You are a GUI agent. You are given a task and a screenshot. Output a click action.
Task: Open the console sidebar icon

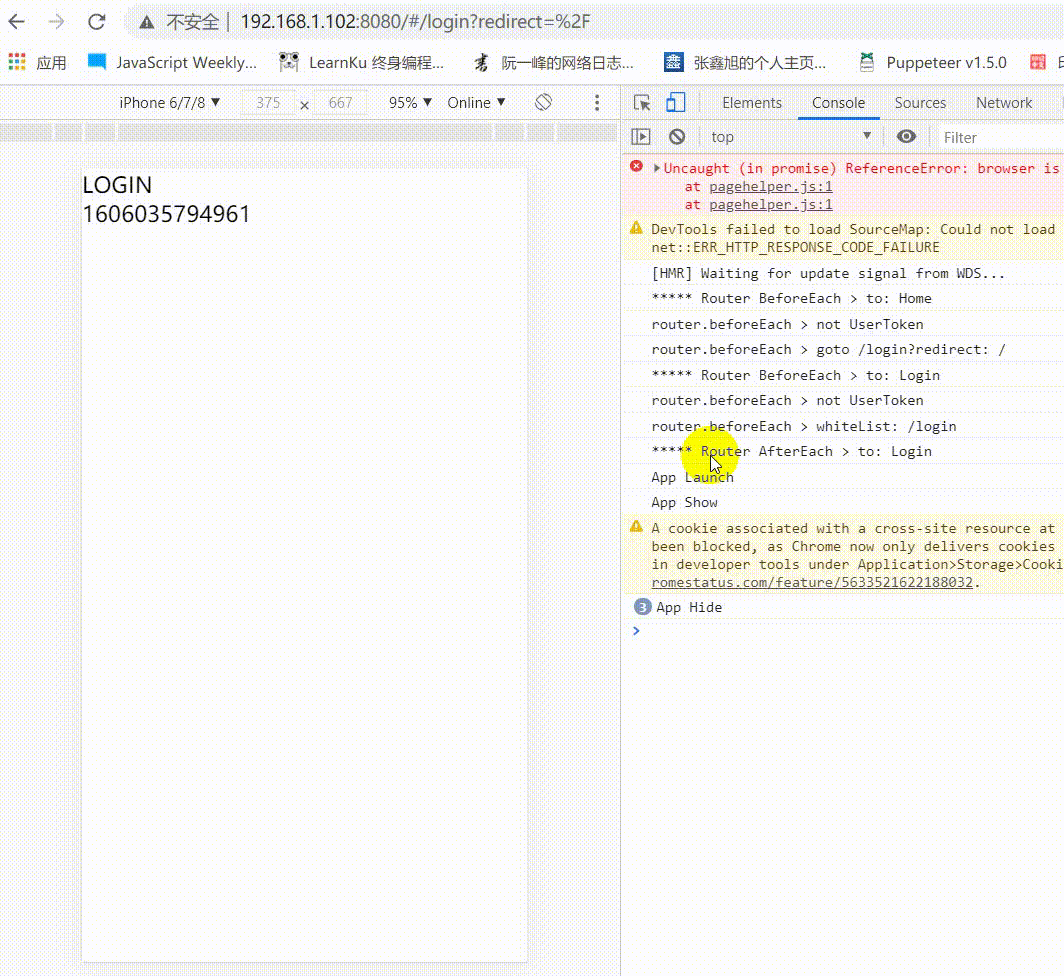[643, 136]
